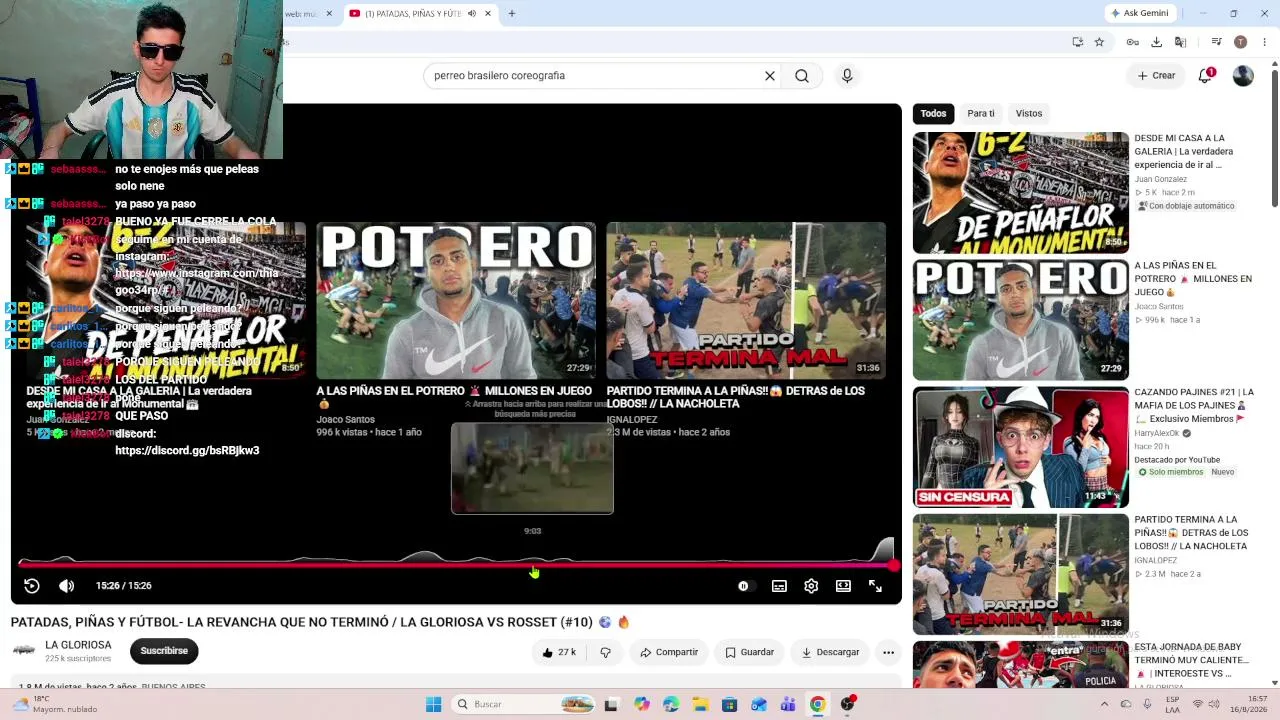
Task: Open sidebar 'PARTIDO TERMINA MAL' thumbnail
Action: [1021, 574]
